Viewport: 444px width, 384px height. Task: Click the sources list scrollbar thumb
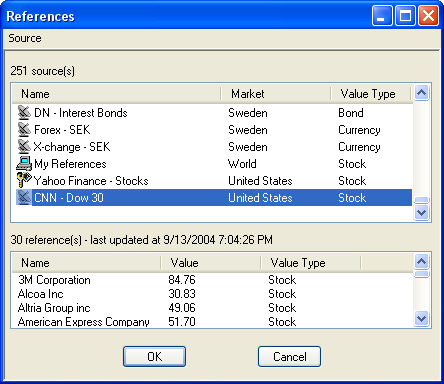click(x=422, y=200)
